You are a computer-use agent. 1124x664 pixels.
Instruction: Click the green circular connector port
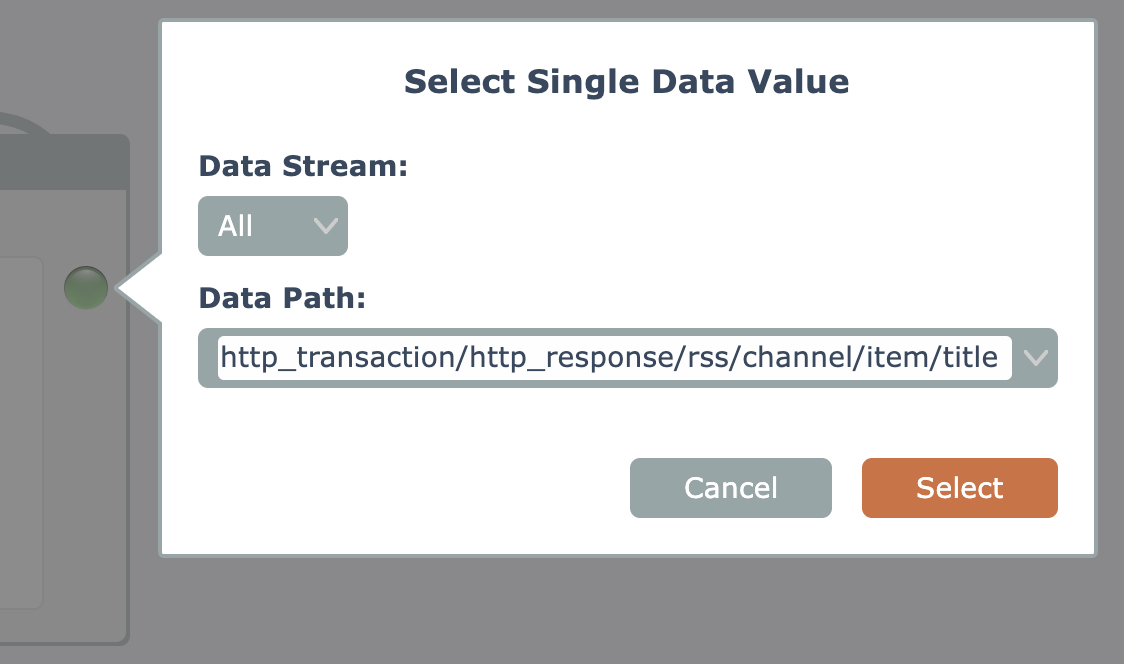pos(86,288)
